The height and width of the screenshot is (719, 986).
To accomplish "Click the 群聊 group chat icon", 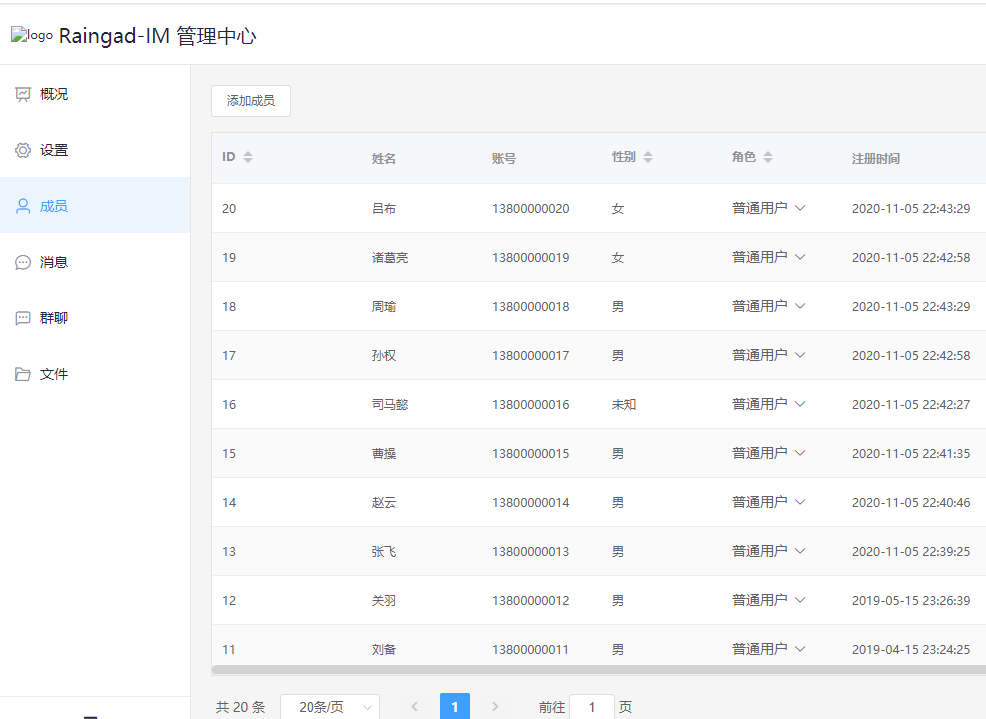I will (23, 318).
